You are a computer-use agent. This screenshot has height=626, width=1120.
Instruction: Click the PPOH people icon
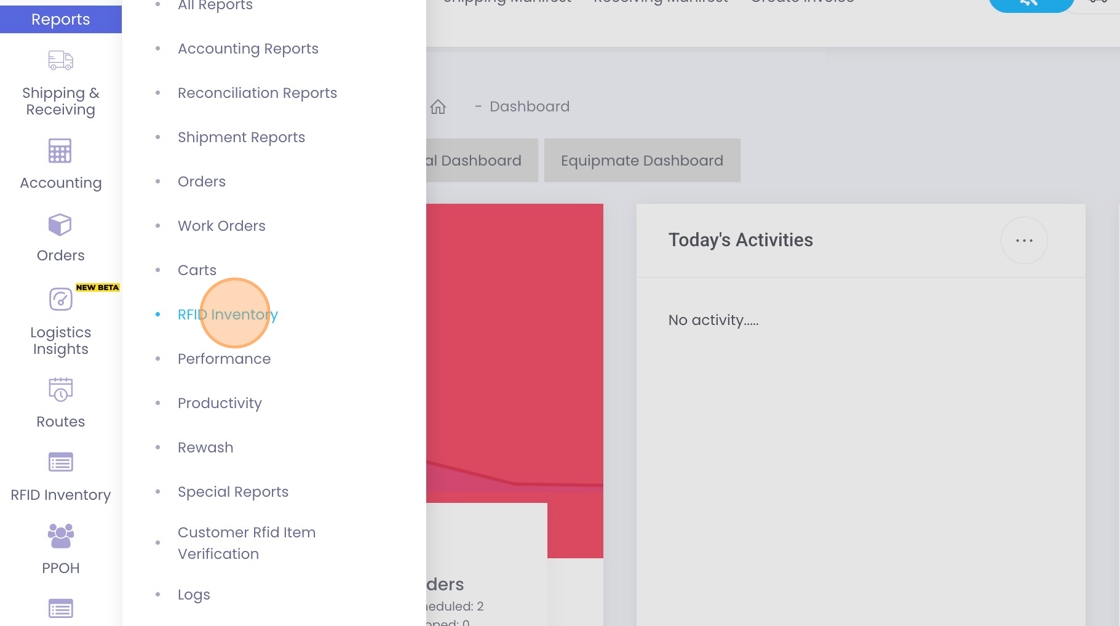[x=60, y=536]
